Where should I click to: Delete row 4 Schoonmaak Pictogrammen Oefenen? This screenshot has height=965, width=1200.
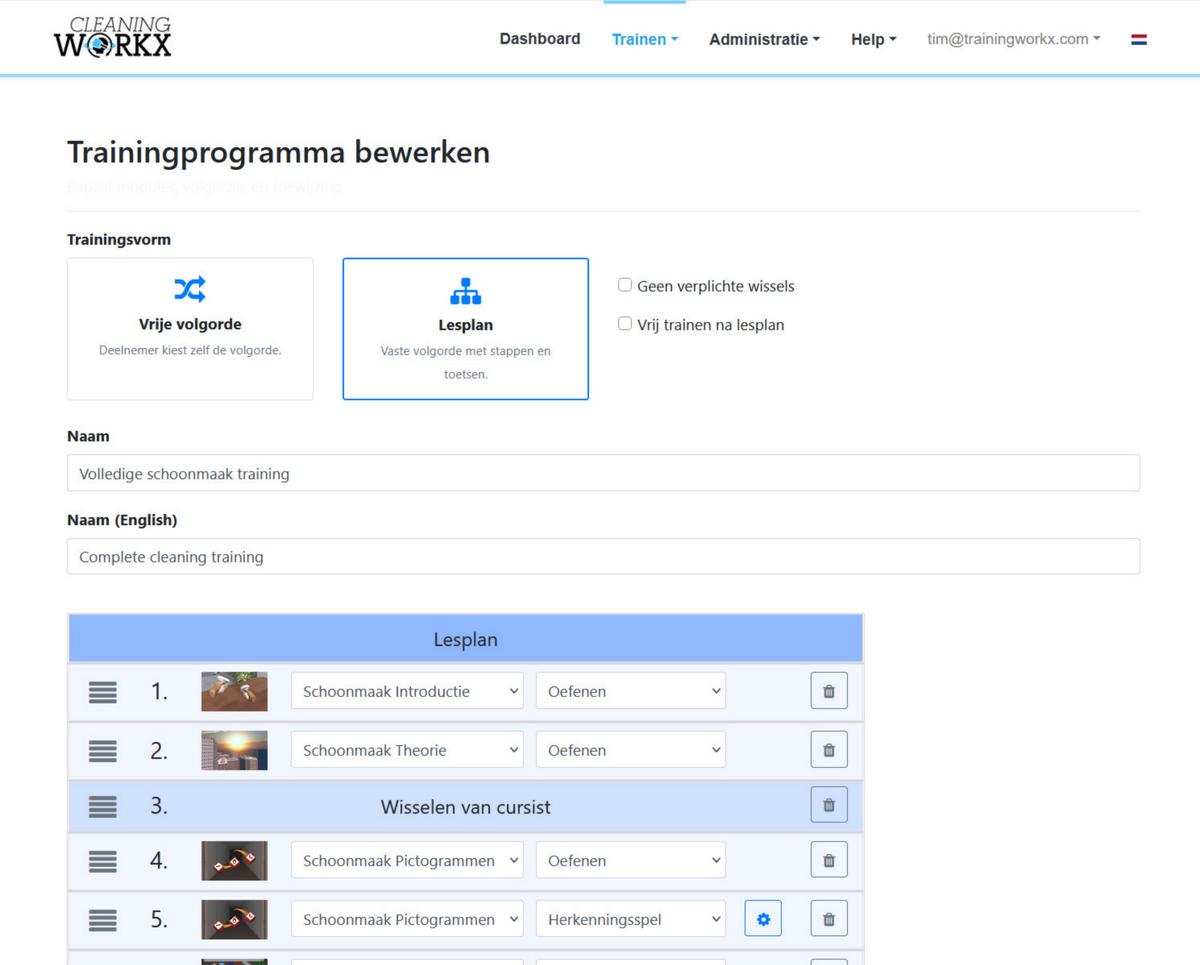pos(828,860)
